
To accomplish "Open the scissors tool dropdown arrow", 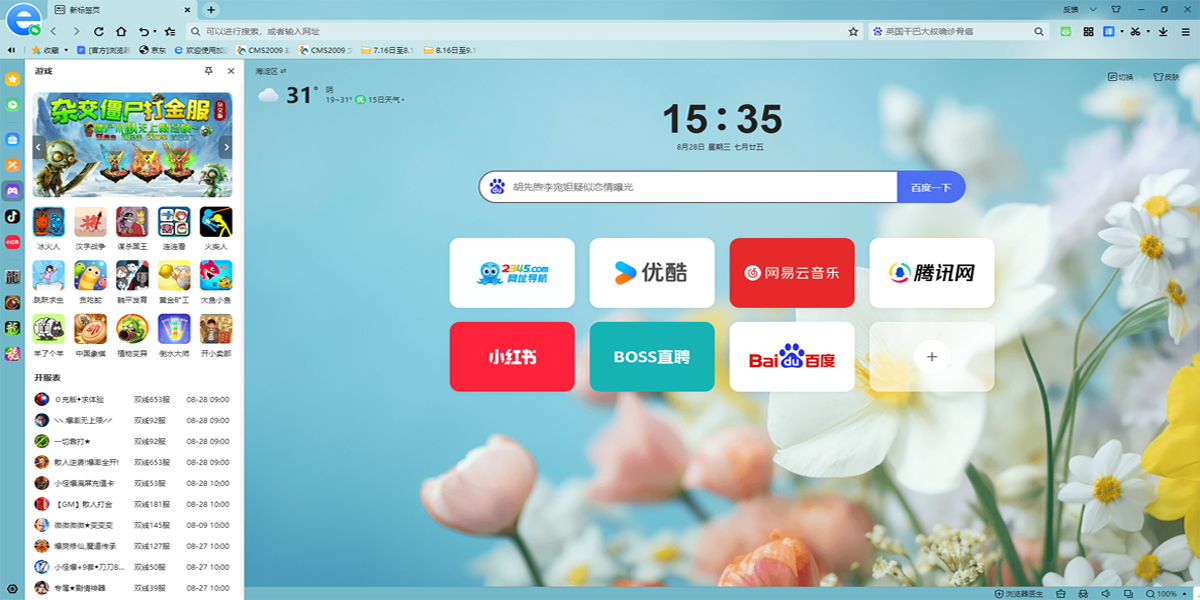I will tap(1148, 31).
